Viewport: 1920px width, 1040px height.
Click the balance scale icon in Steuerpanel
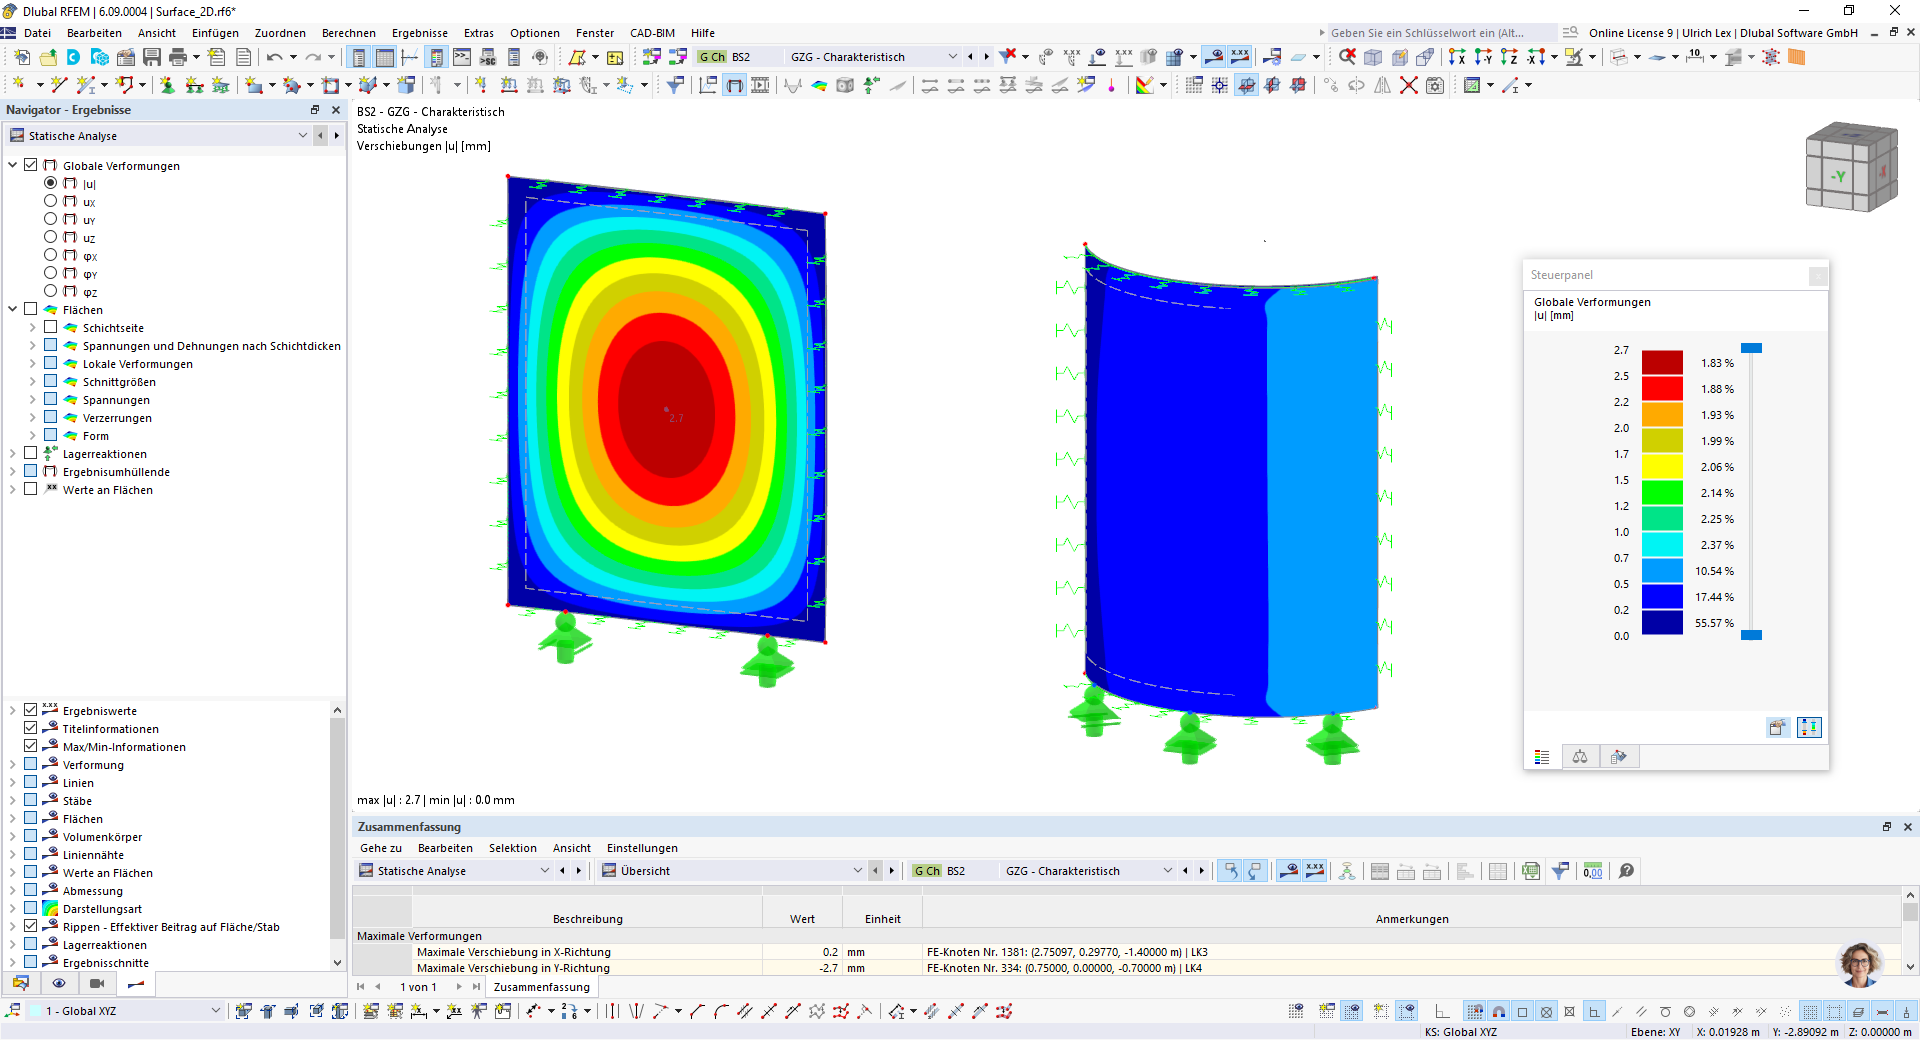[x=1580, y=757]
